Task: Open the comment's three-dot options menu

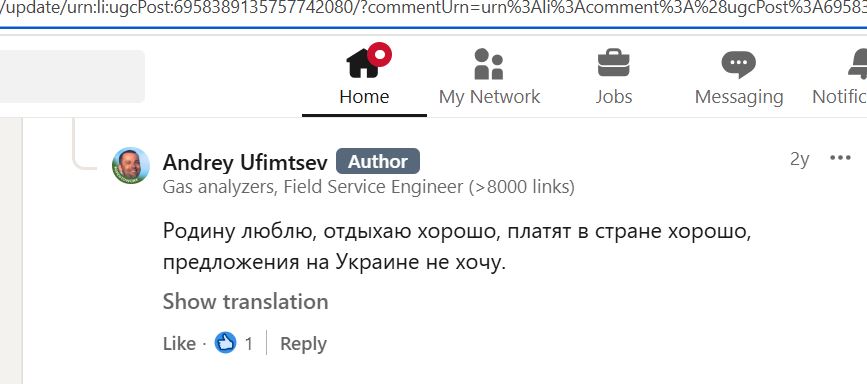Action: (x=840, y=158)
